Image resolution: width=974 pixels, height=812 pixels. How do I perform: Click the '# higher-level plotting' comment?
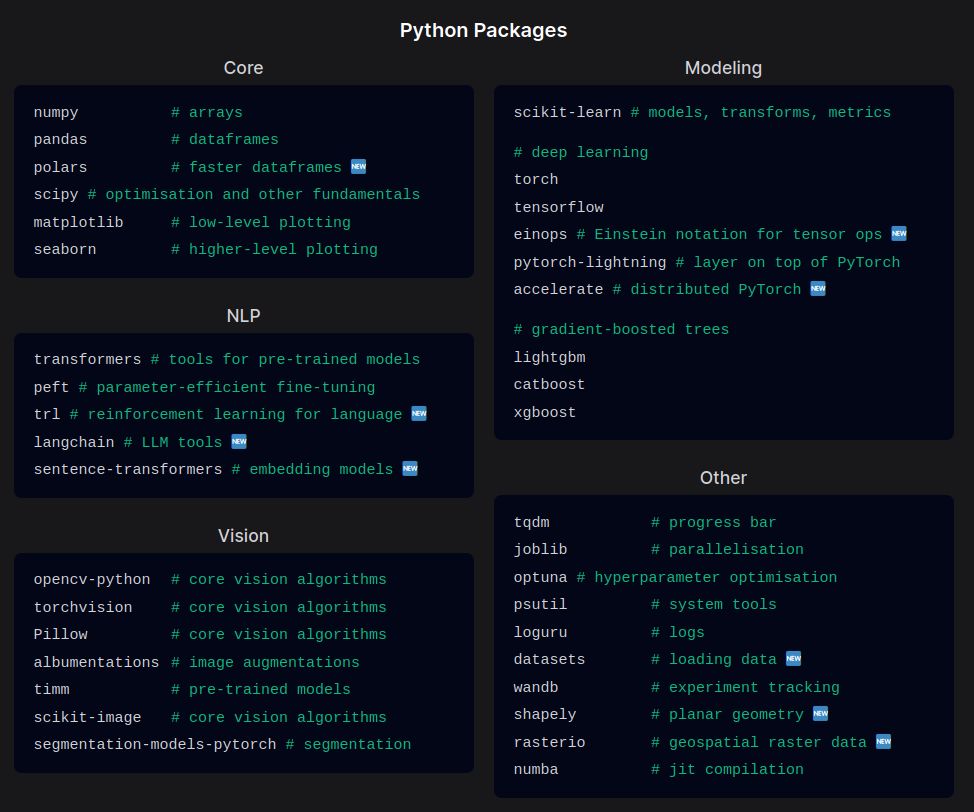coord(274,250)
